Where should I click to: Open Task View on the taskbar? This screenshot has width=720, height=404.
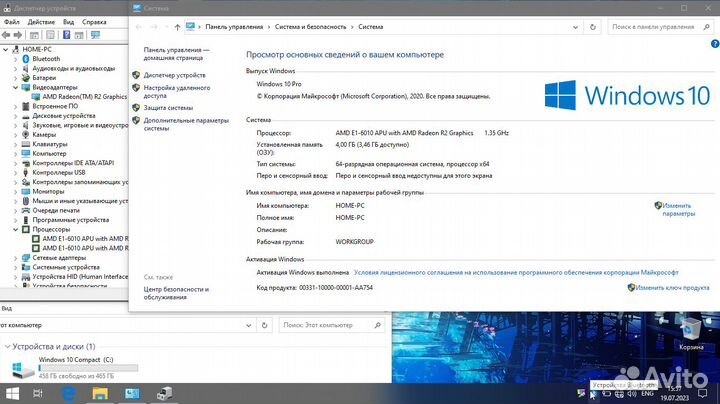(38, 393)
